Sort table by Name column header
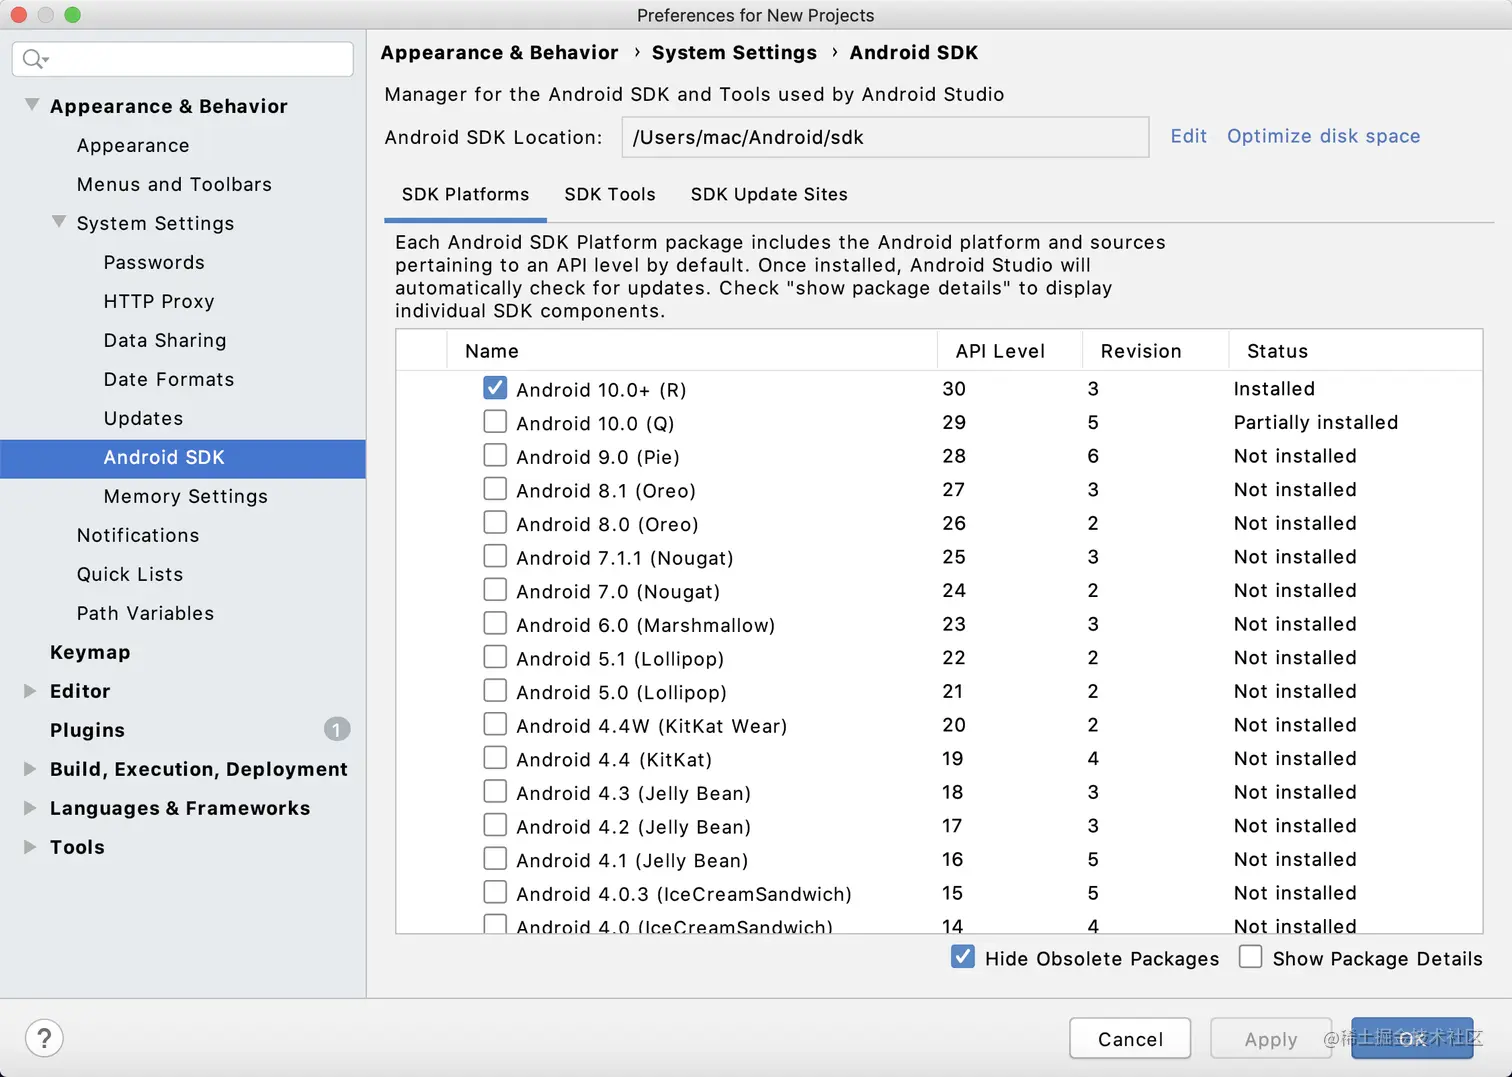The height and width of the screenshot is (1077, 1512). coord(691,351)
